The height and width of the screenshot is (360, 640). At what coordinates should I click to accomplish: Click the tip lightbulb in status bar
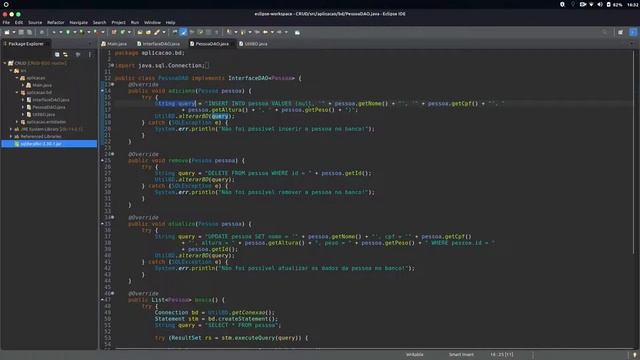[635, 355]
